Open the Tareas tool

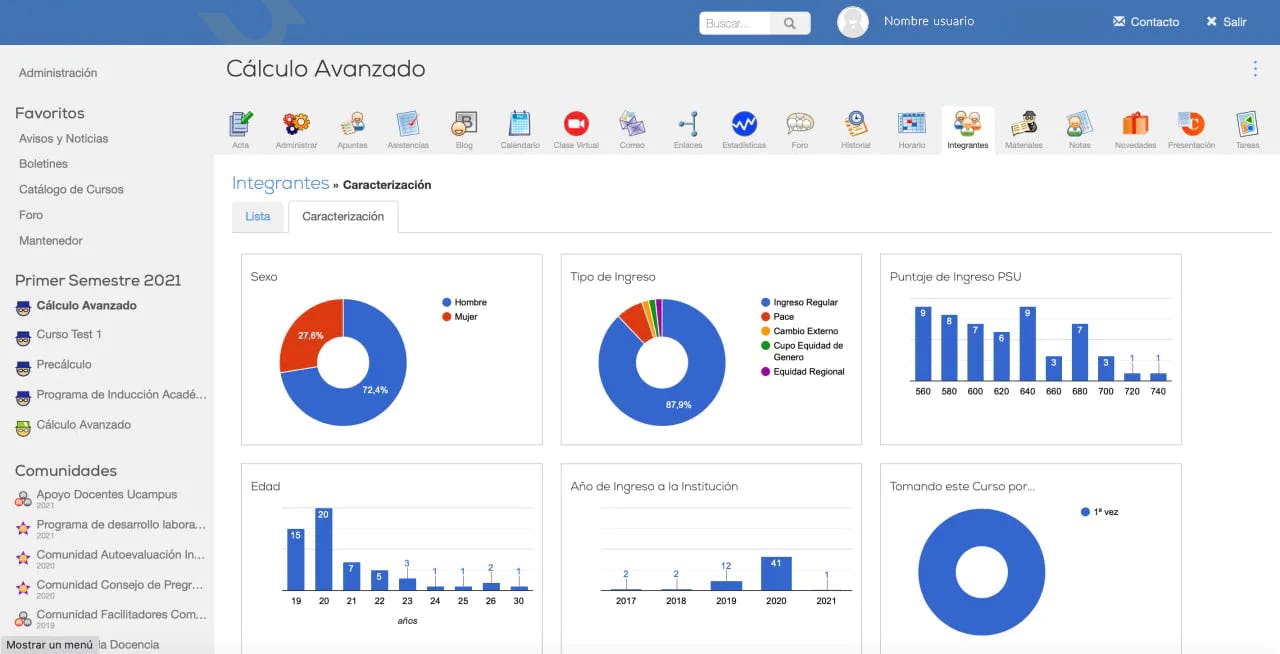pyautogui.click(x=1247, y=128)
